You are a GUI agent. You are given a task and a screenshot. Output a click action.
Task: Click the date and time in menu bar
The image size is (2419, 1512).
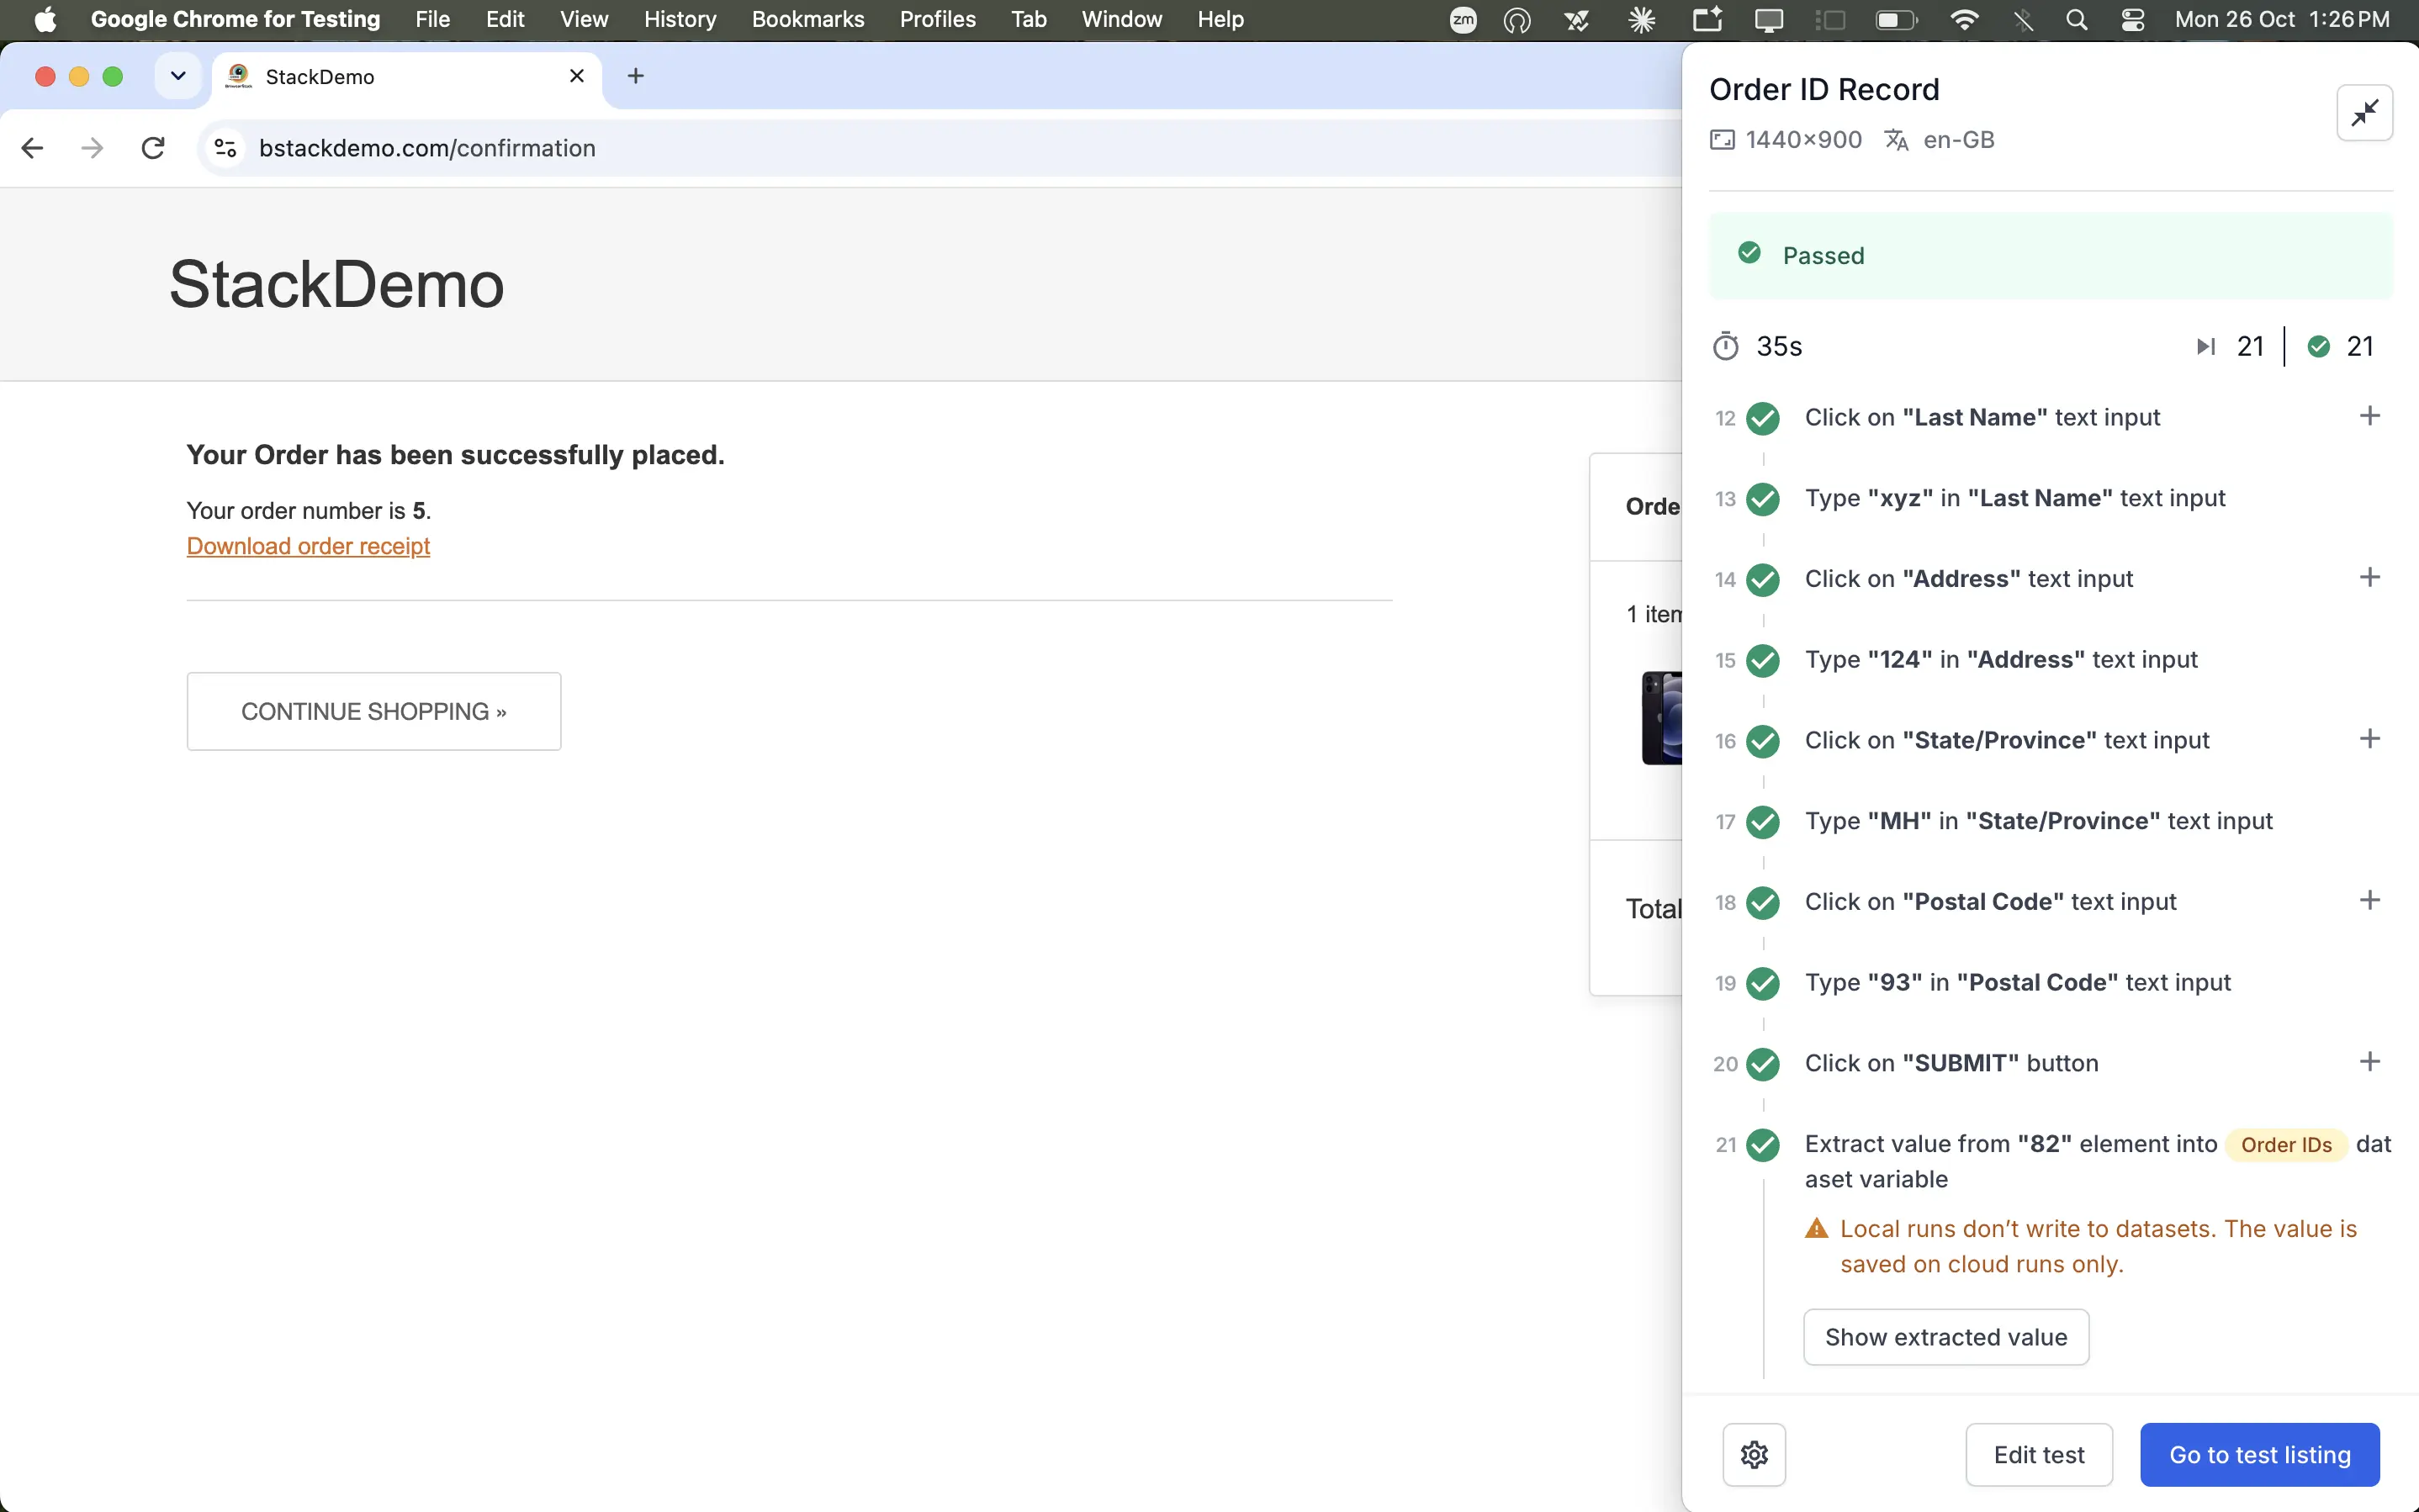[x=2282, y=20]
